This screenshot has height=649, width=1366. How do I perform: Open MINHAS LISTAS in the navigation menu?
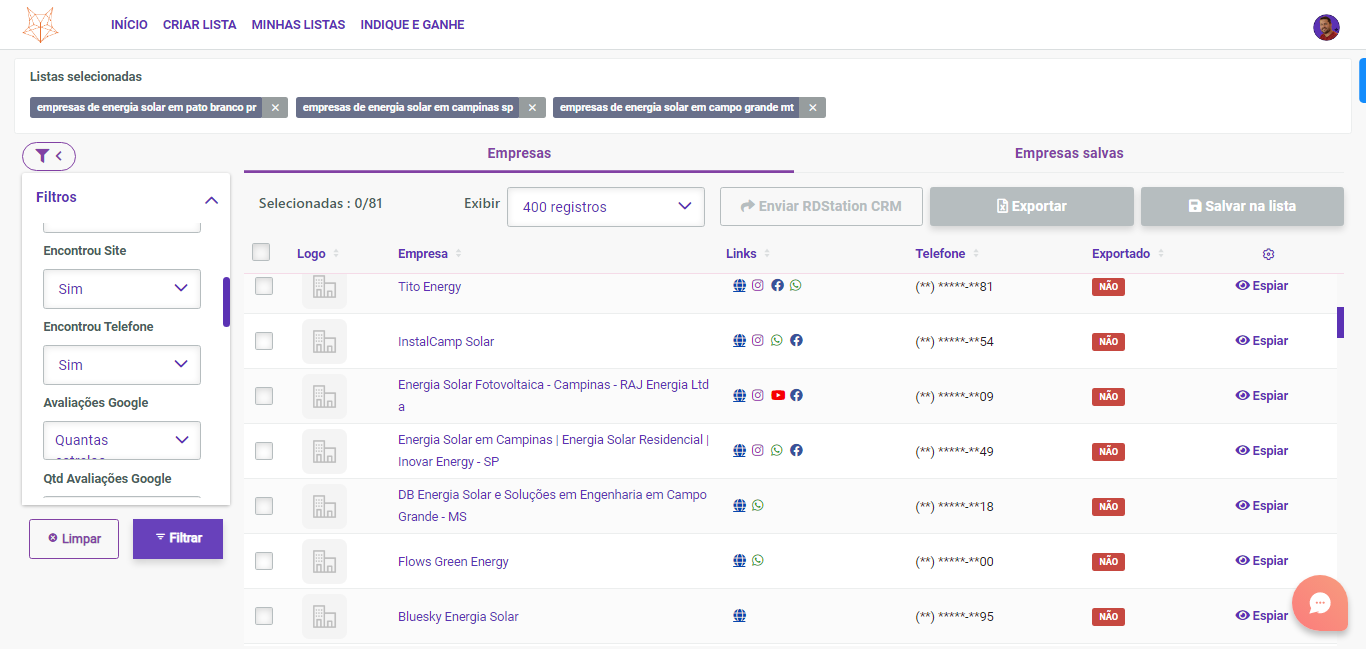(x=298, y=24)
